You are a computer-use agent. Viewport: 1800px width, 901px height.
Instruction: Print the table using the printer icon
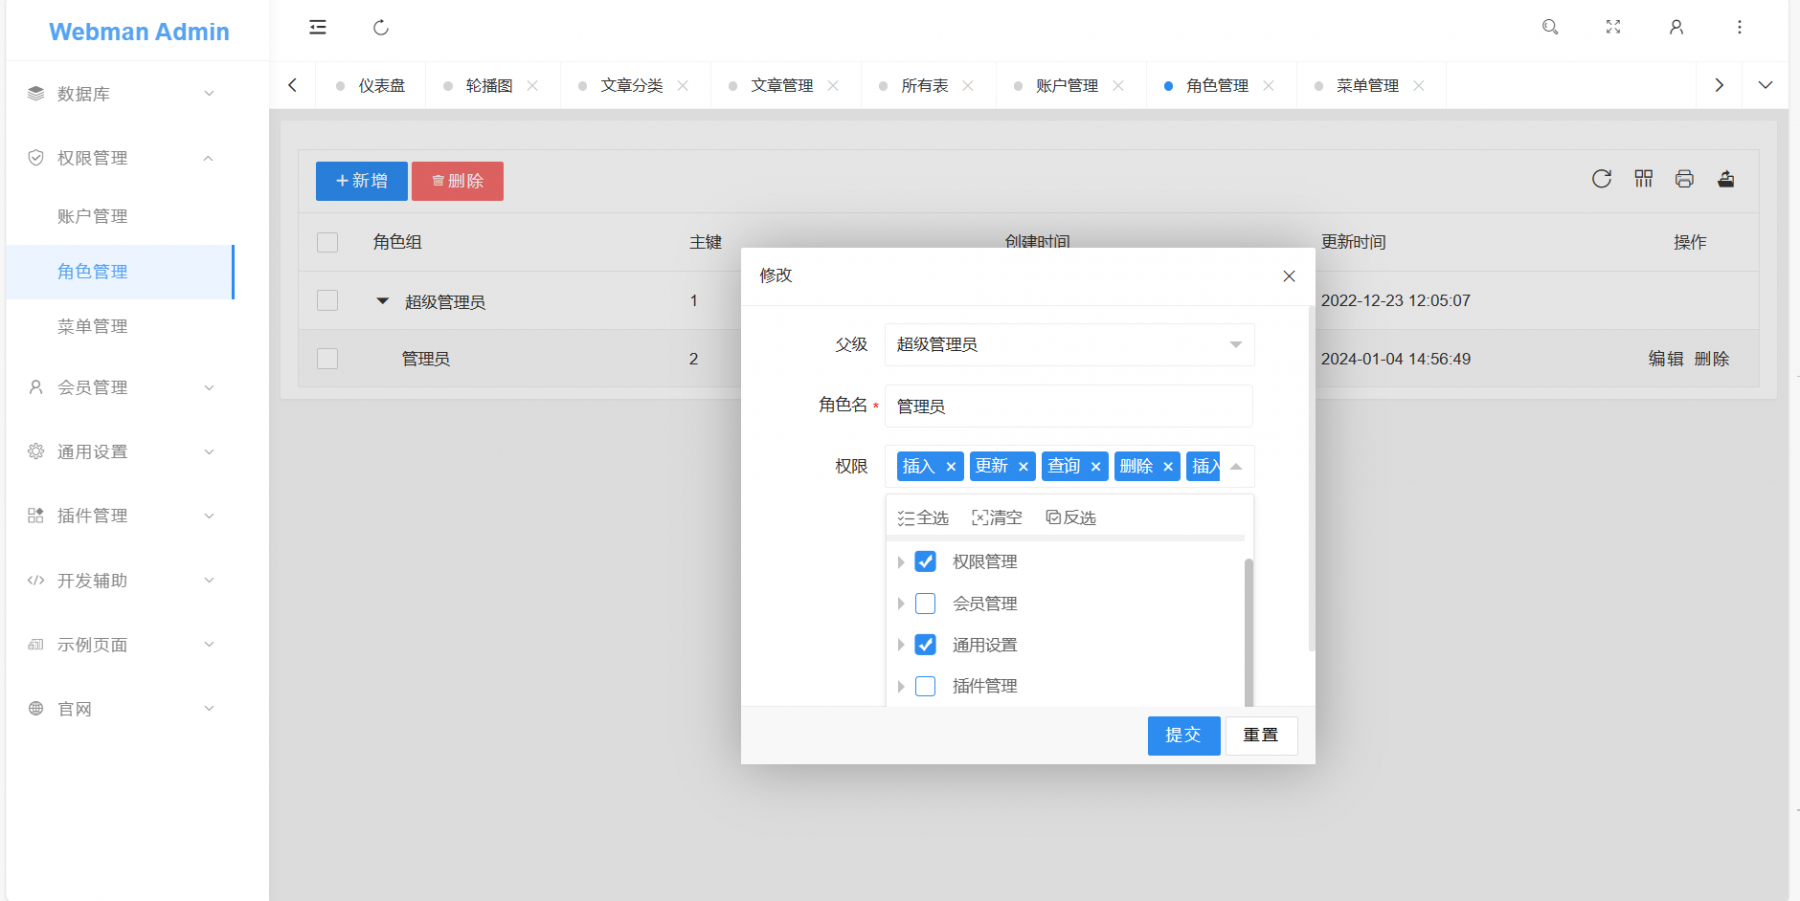pos(1684,179)
